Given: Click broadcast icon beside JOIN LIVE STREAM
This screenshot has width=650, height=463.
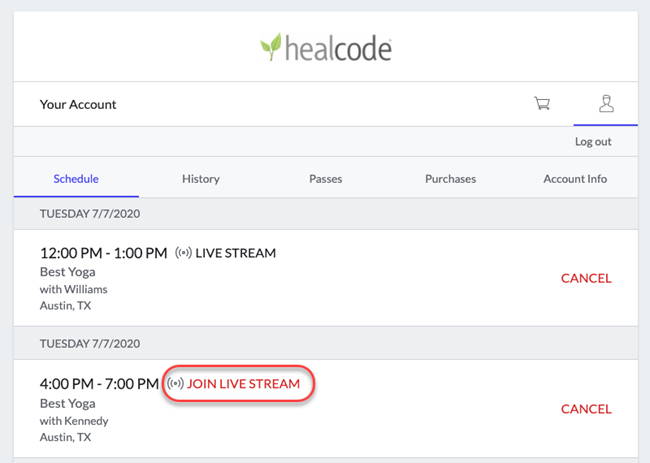Looking at the screenshot, I should coord(175,383).
